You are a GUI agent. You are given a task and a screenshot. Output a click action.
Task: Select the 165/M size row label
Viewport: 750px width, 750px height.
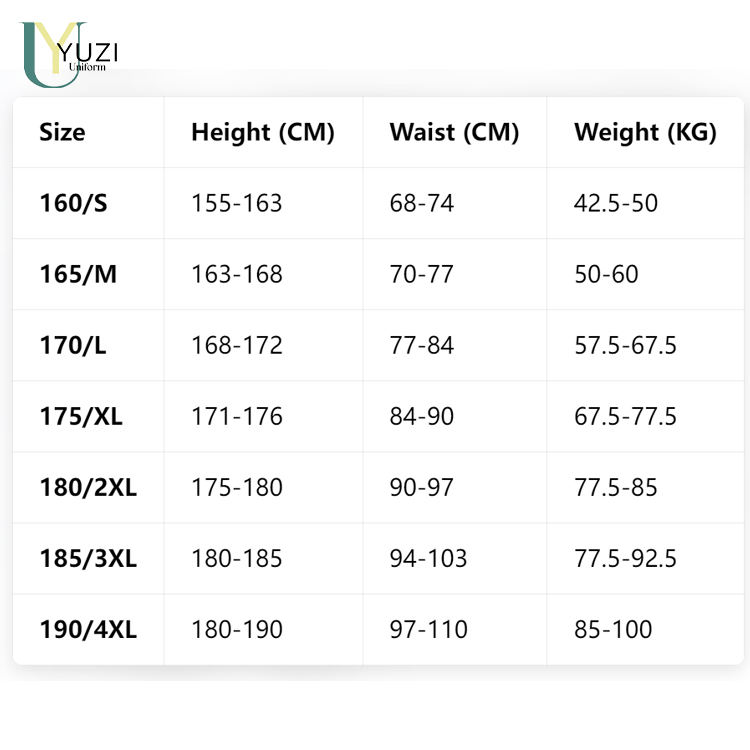(x=78, y=274)
